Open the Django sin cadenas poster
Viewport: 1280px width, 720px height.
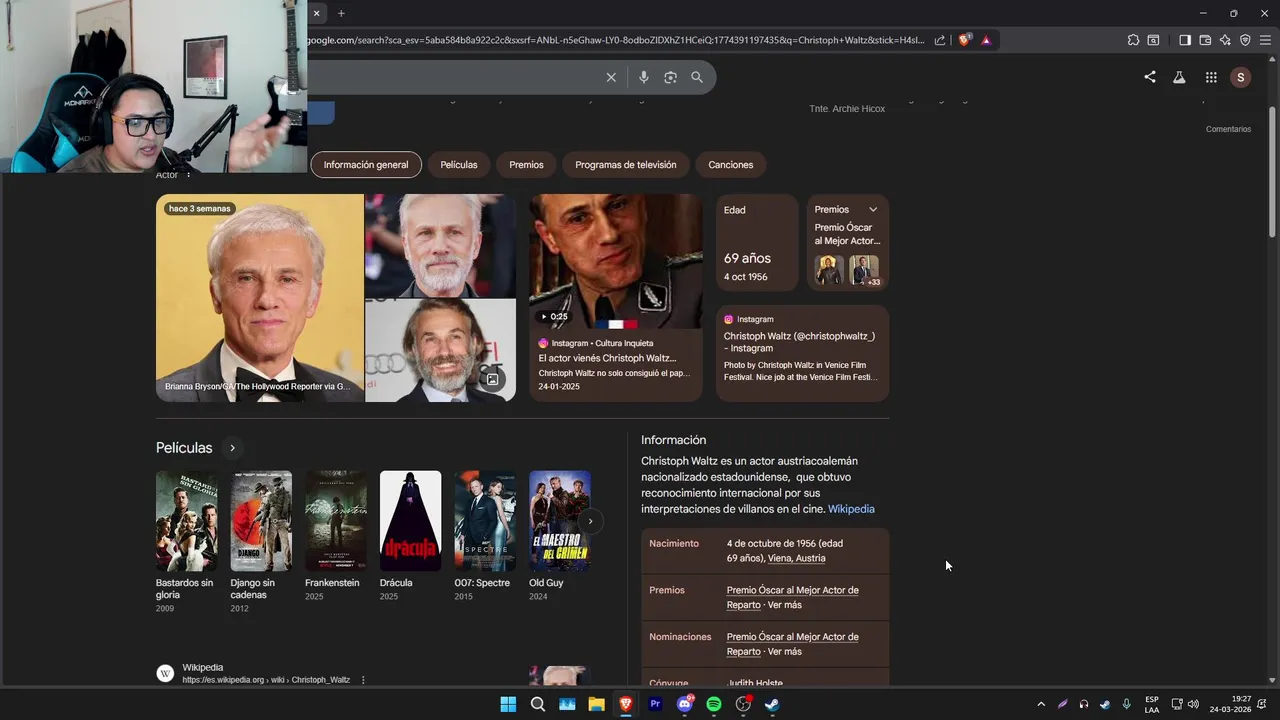(x=261, y=521)
